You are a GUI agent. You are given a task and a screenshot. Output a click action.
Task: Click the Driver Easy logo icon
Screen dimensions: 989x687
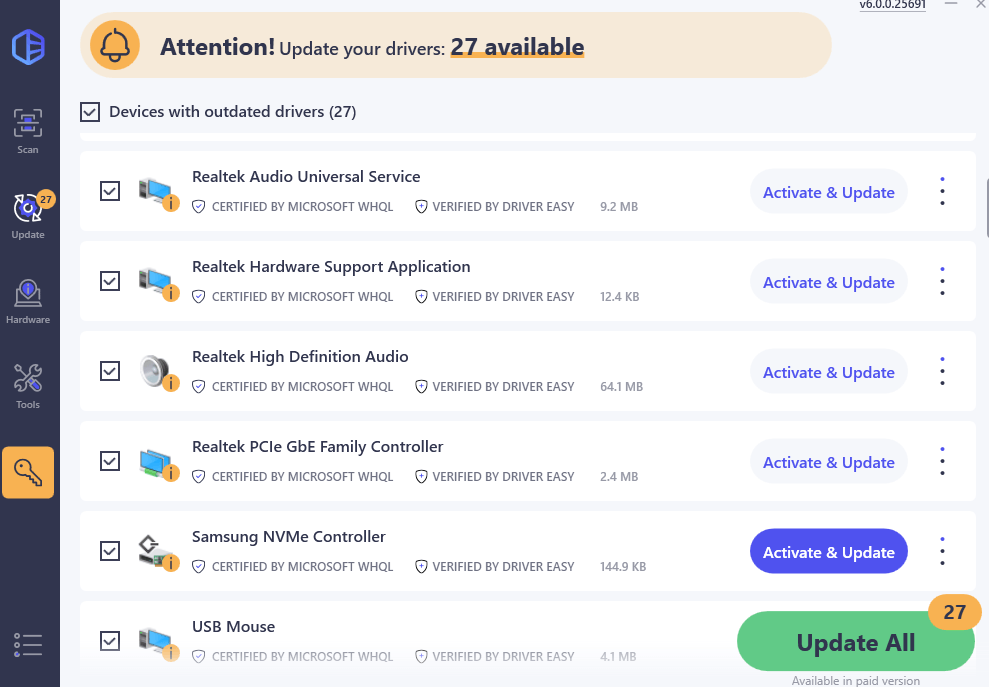(x=28, y=47)
